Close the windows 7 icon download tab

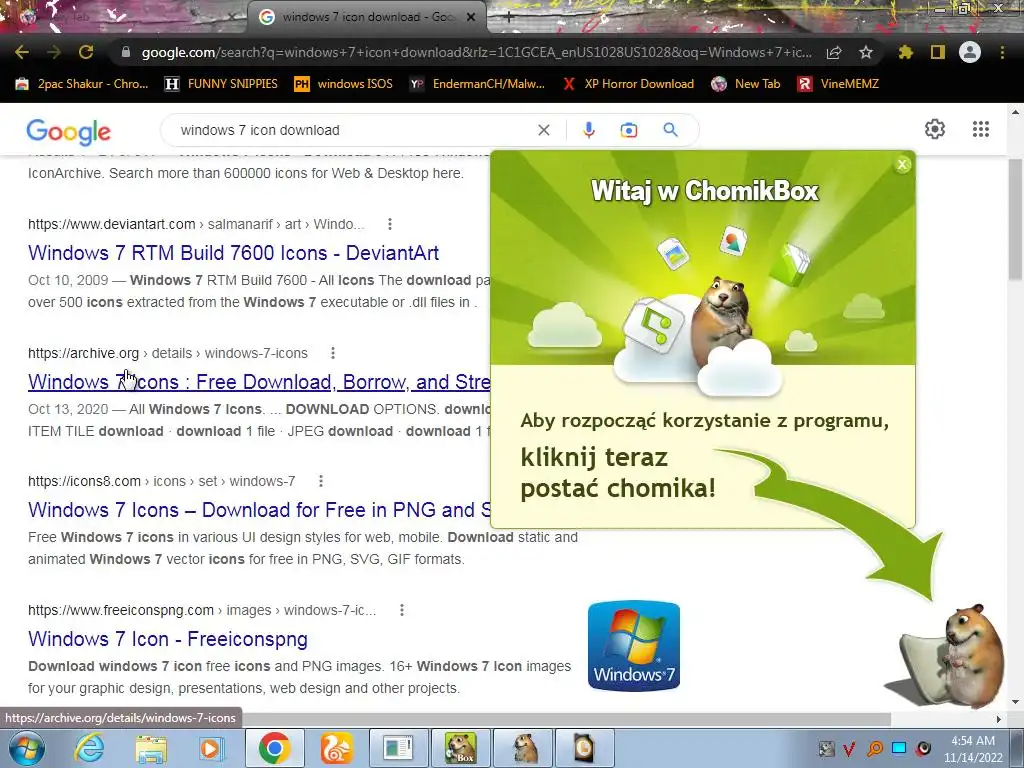pyautogui.click(x=471, y=18)
